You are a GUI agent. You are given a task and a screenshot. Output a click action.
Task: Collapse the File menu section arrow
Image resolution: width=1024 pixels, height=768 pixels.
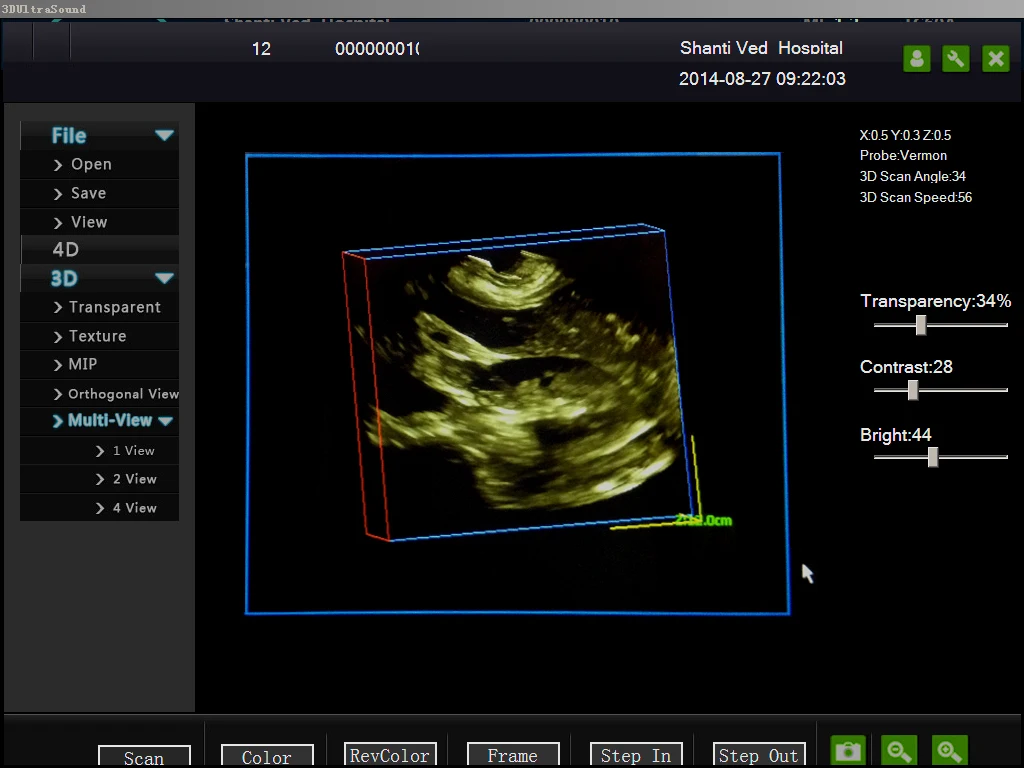pyautogui.click(x=164, y=136)
